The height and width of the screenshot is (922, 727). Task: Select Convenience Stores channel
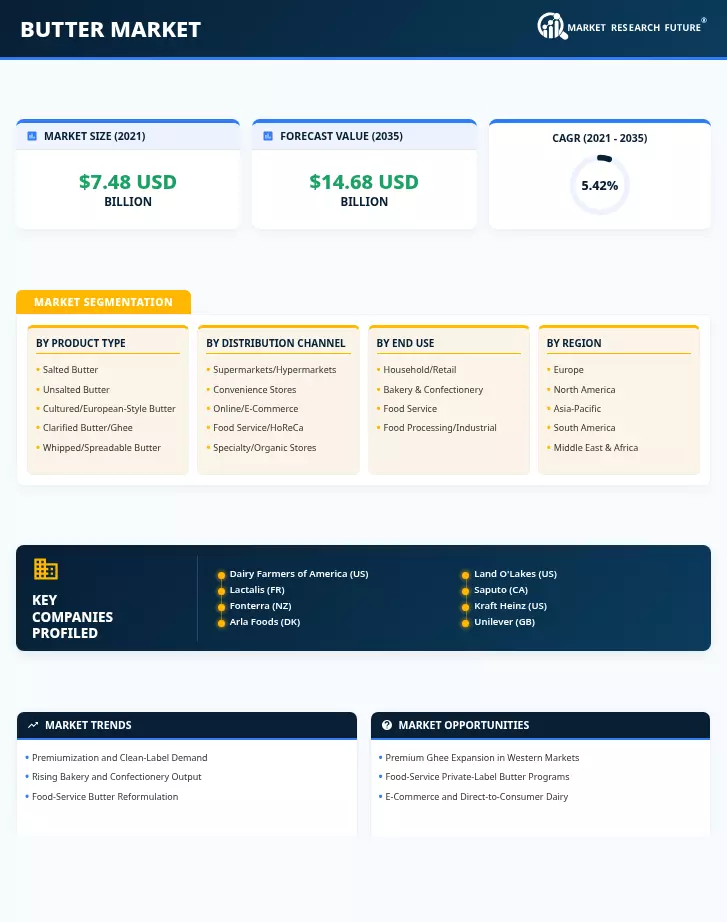[x=255, y=389]
